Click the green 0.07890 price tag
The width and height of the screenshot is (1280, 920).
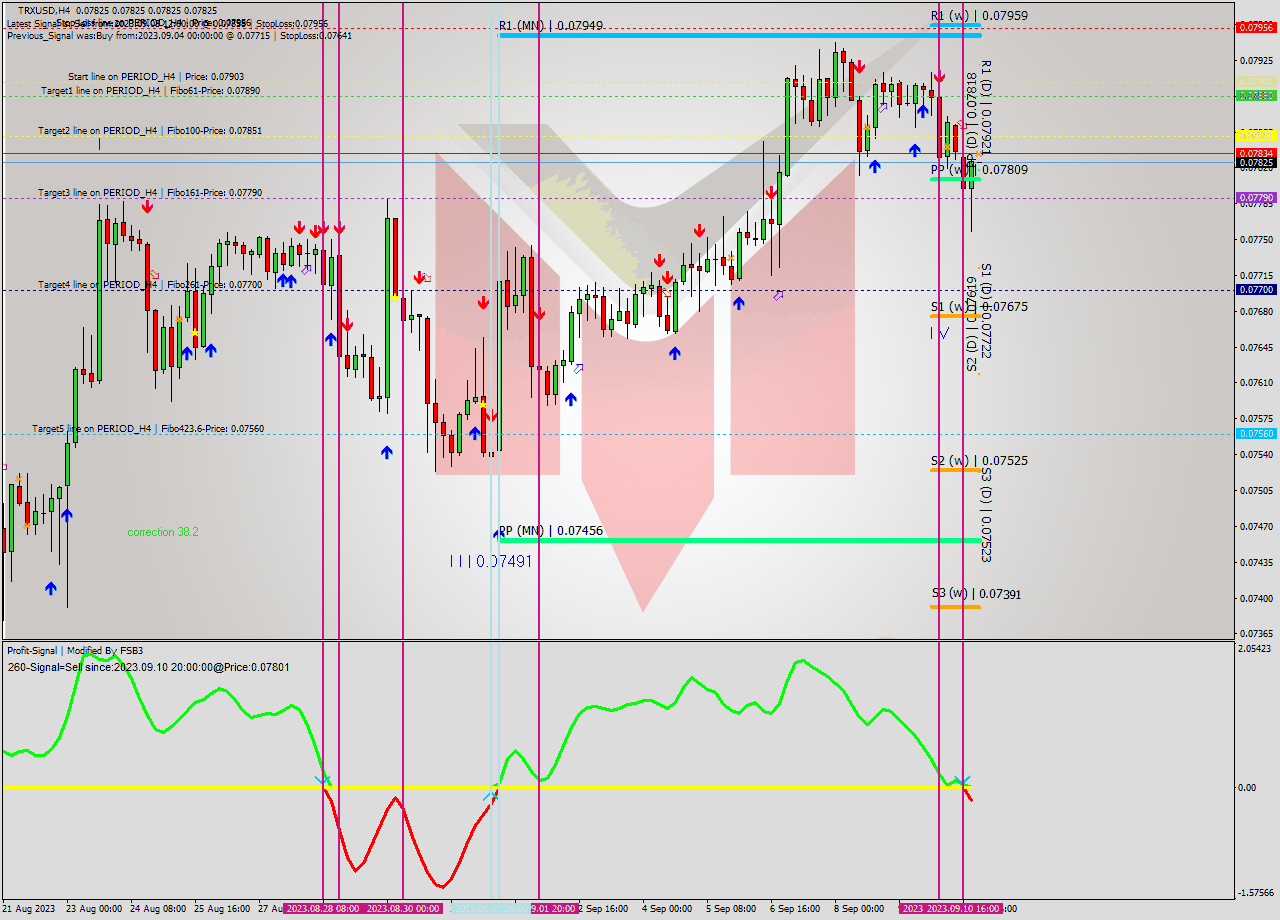click(1256, 96)
